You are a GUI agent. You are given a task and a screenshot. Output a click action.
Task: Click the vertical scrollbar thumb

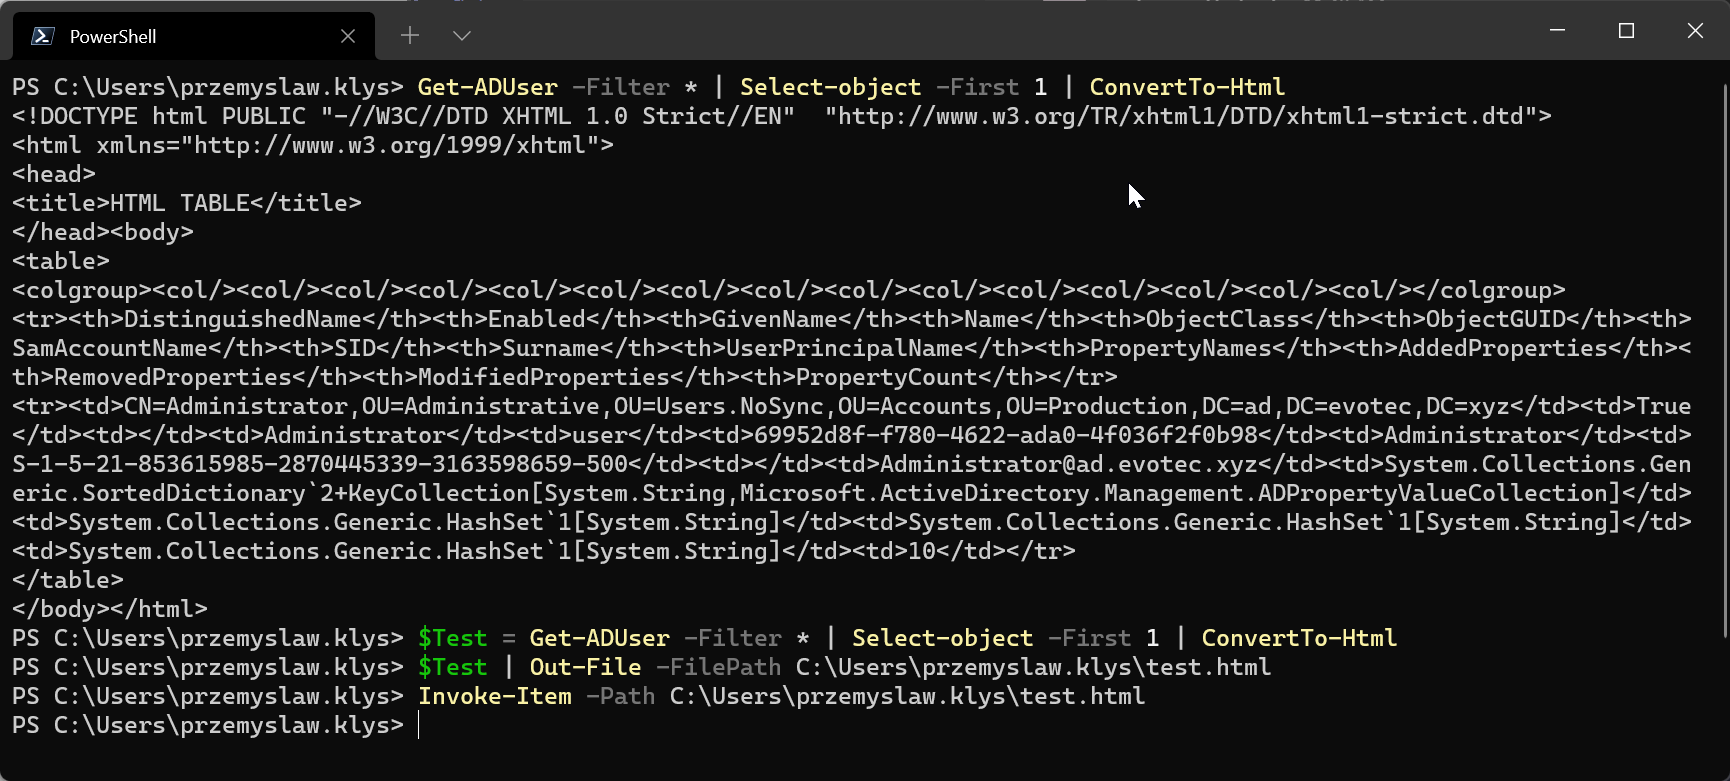click(x=1724, y=350)
